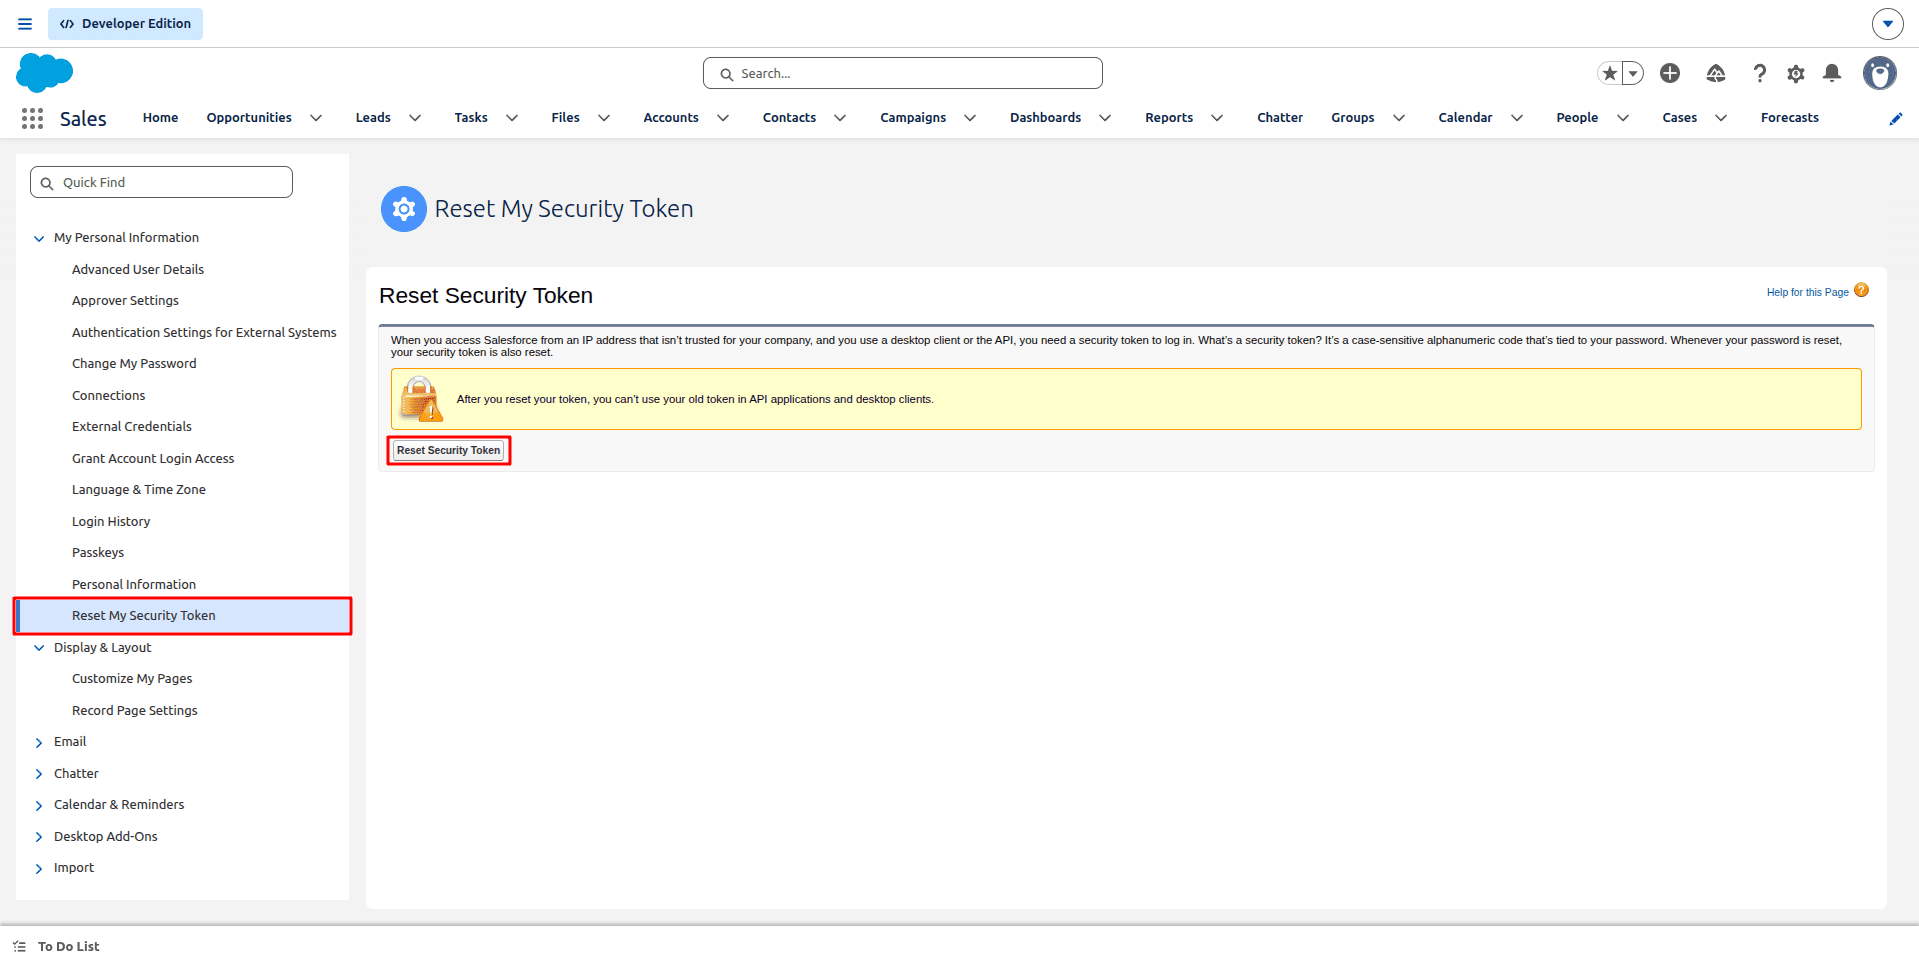
Task: Open the Global Actions plus icon
Action: (1670, 73)
